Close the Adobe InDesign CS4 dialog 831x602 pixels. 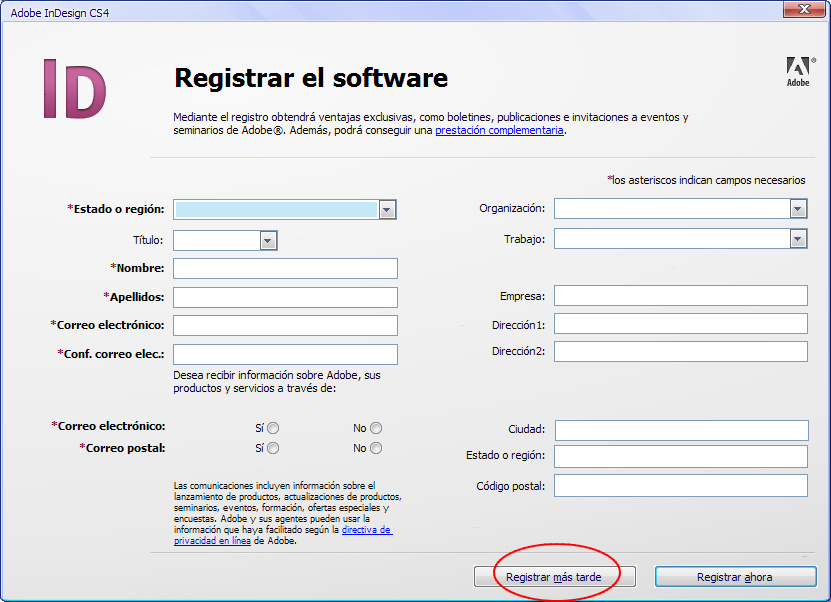tap(805, 9)
